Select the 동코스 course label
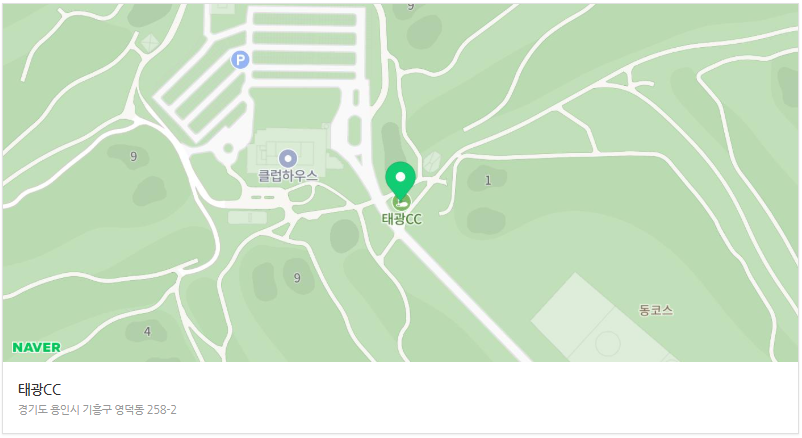The width and height of the screenshot is (802, 438). pos(656,310)
